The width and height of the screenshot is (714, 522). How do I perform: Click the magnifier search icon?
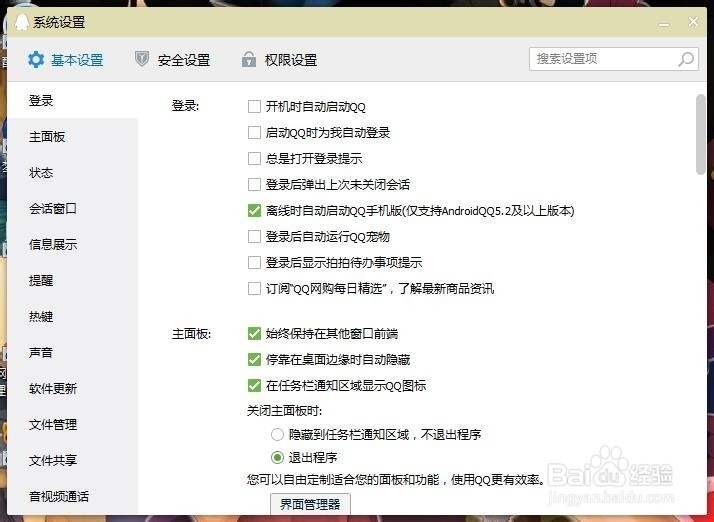coord(686,59)
